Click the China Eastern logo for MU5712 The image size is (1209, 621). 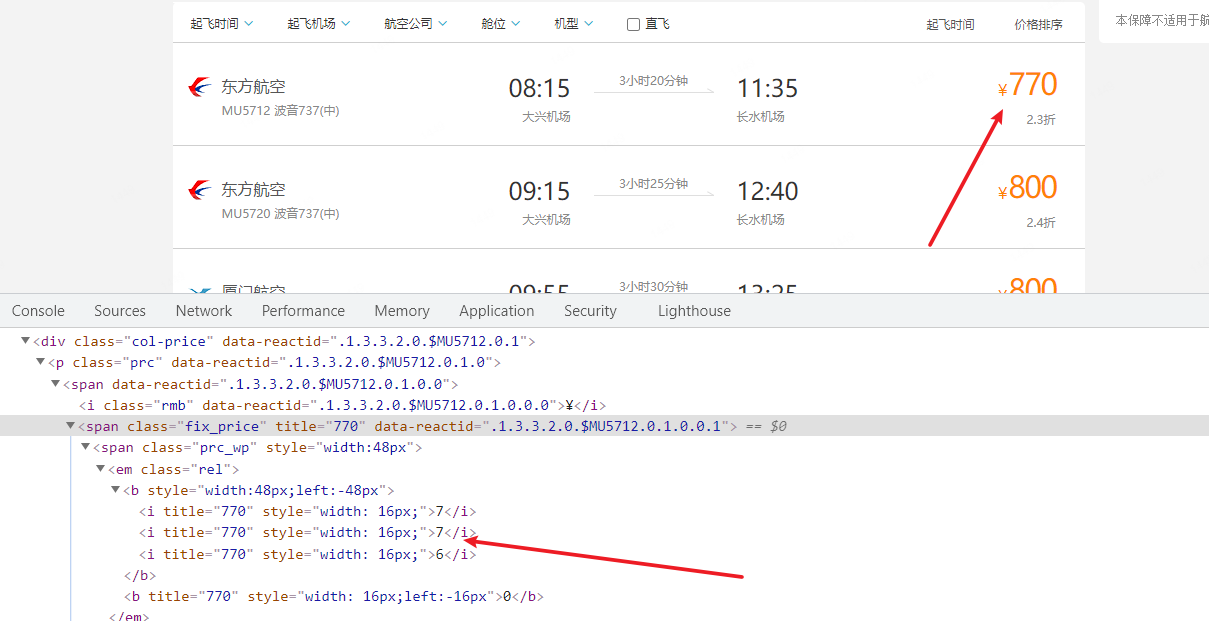(200, 87)
